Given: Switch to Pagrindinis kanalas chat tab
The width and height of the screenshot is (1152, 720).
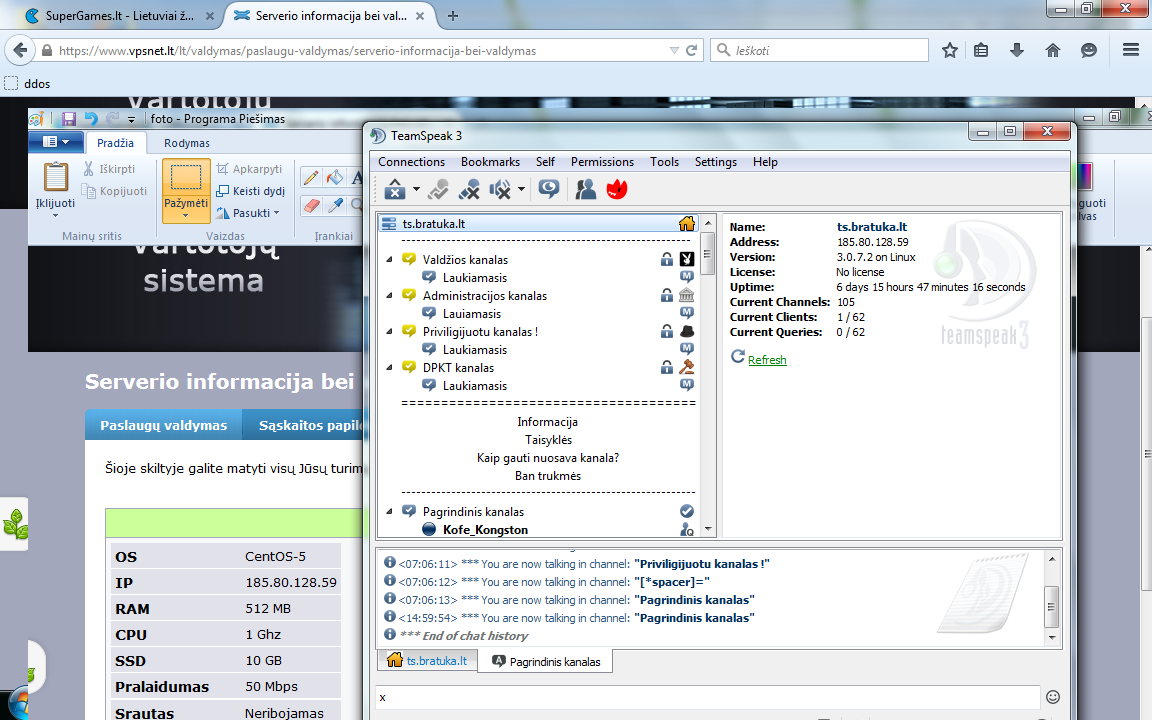Looking at the screenshot, I should tap(546, 661).
